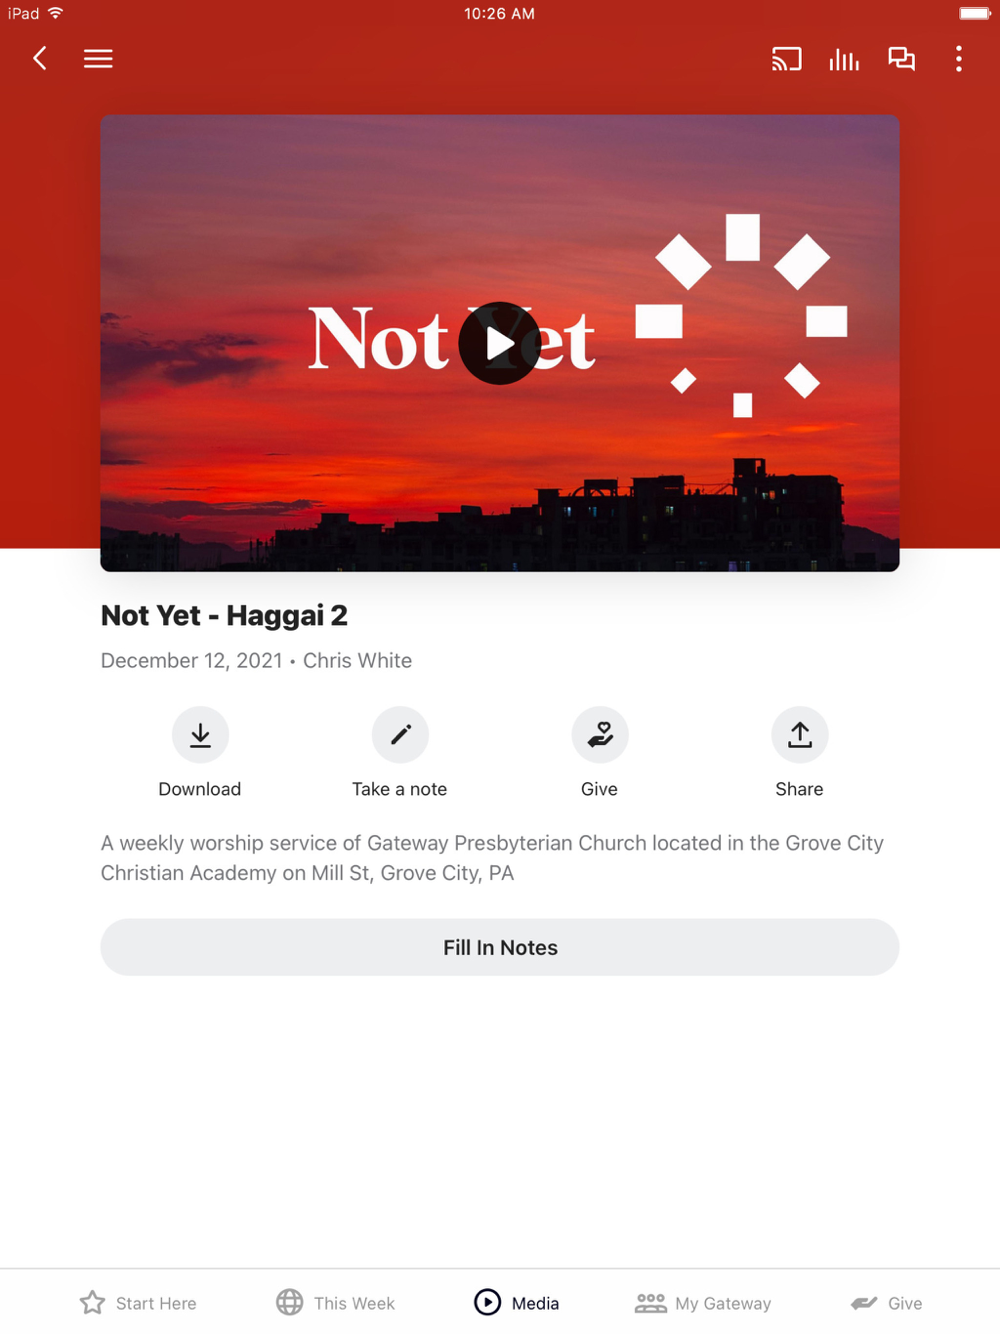Tap the Give hand-heart icon
1000x1334 pixels.
pyautogui.click(x=600, y=735)
